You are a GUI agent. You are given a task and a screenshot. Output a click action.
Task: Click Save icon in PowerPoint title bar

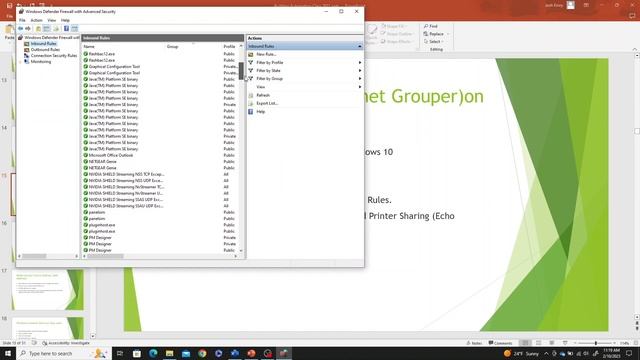(x=9, y=5)
